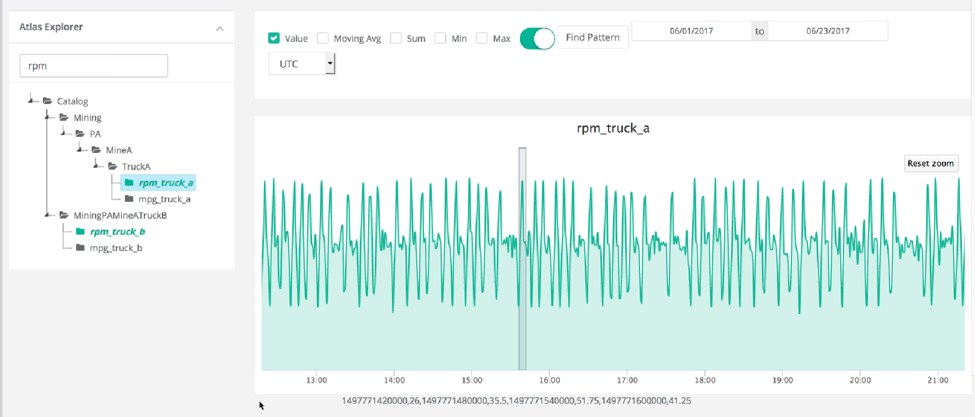Click the Find Pattern button

(x=593, y=37)
